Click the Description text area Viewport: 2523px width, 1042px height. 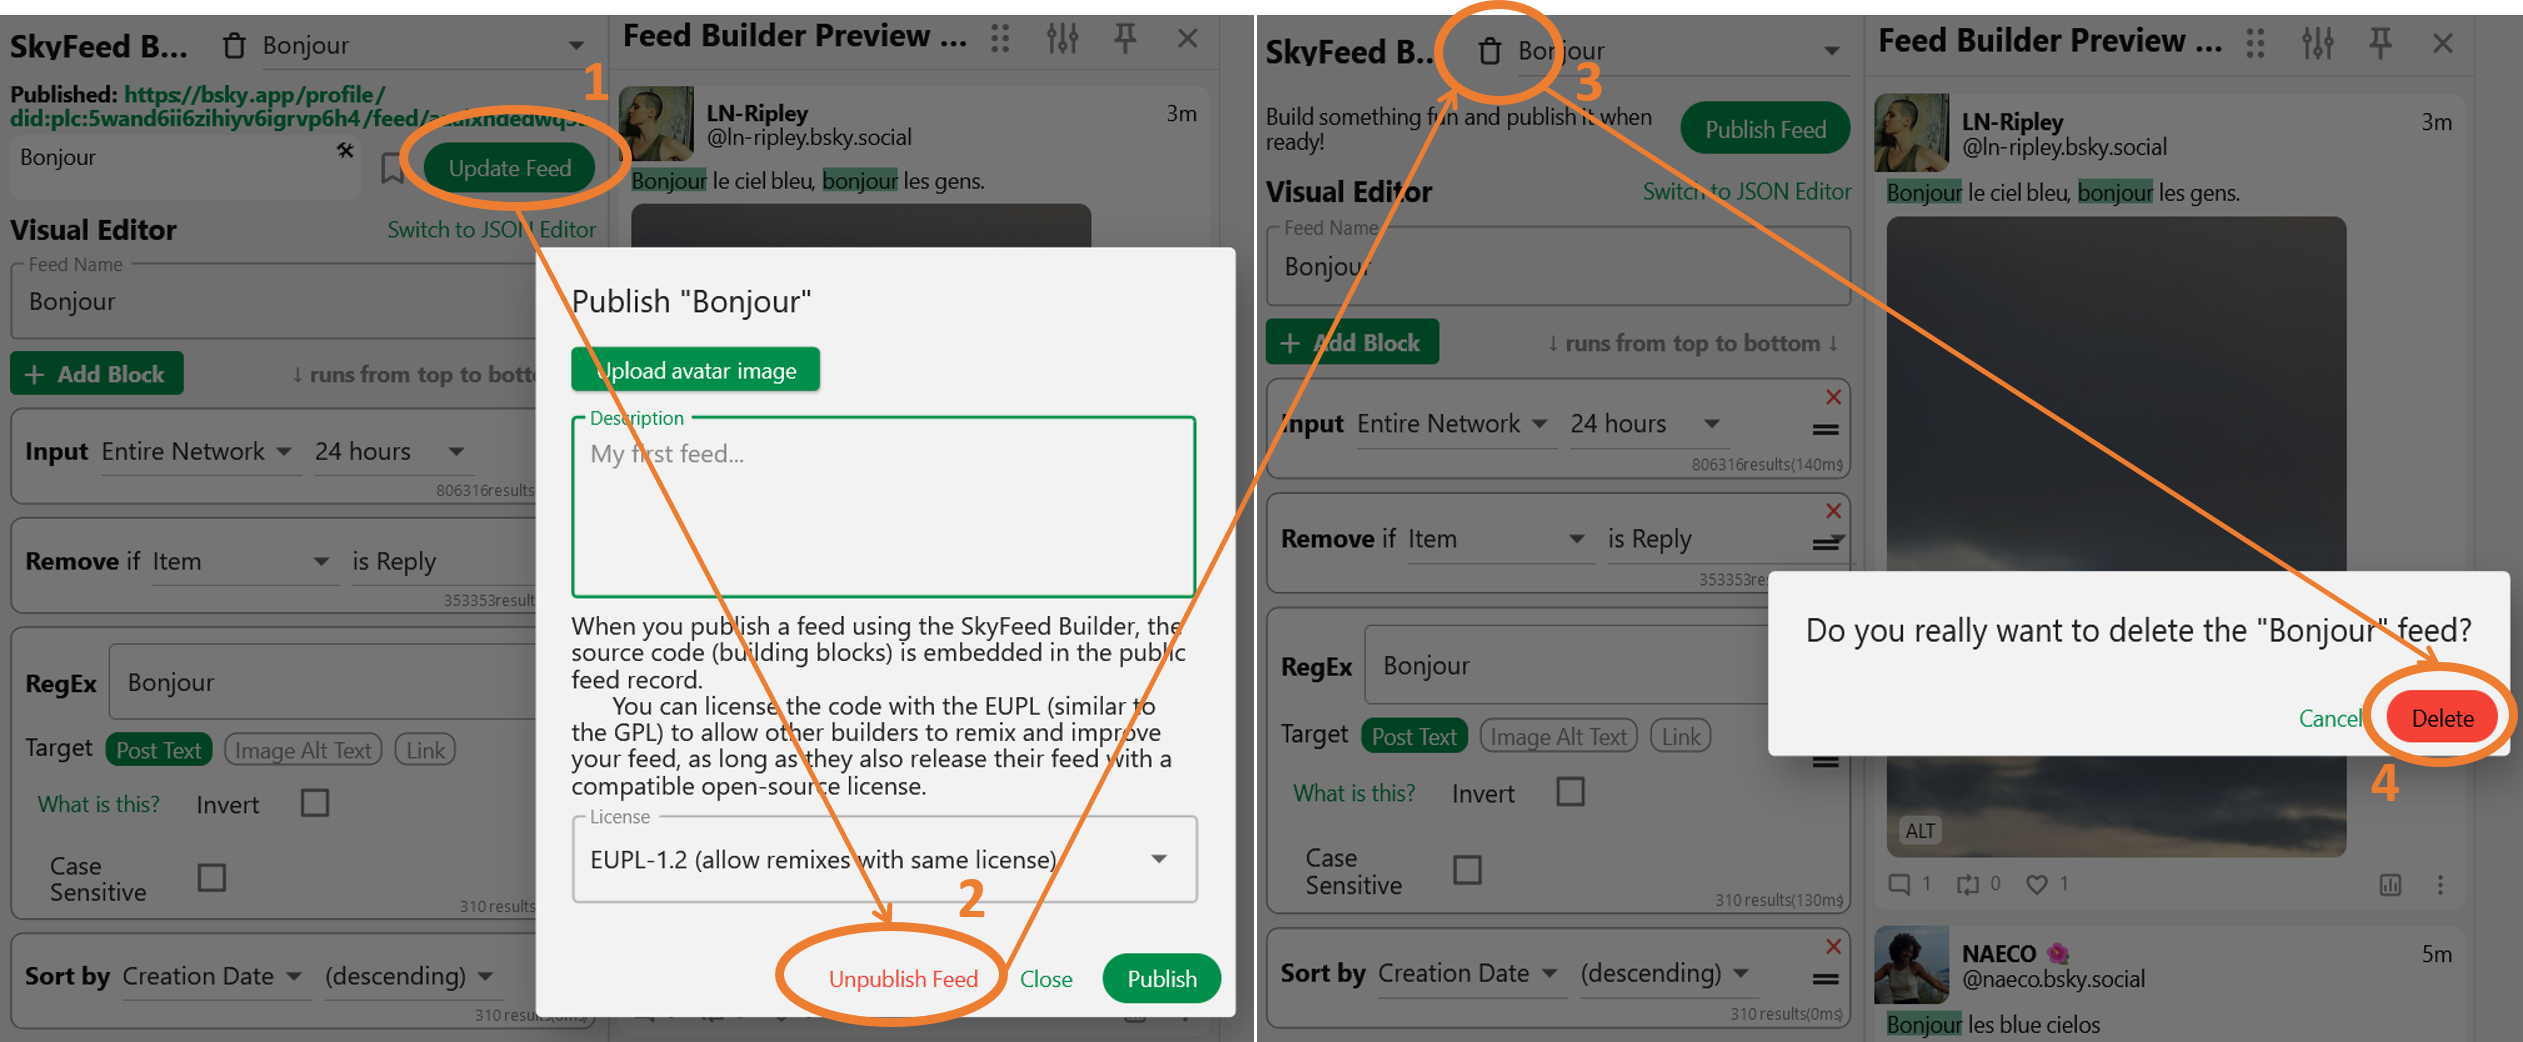884,507
